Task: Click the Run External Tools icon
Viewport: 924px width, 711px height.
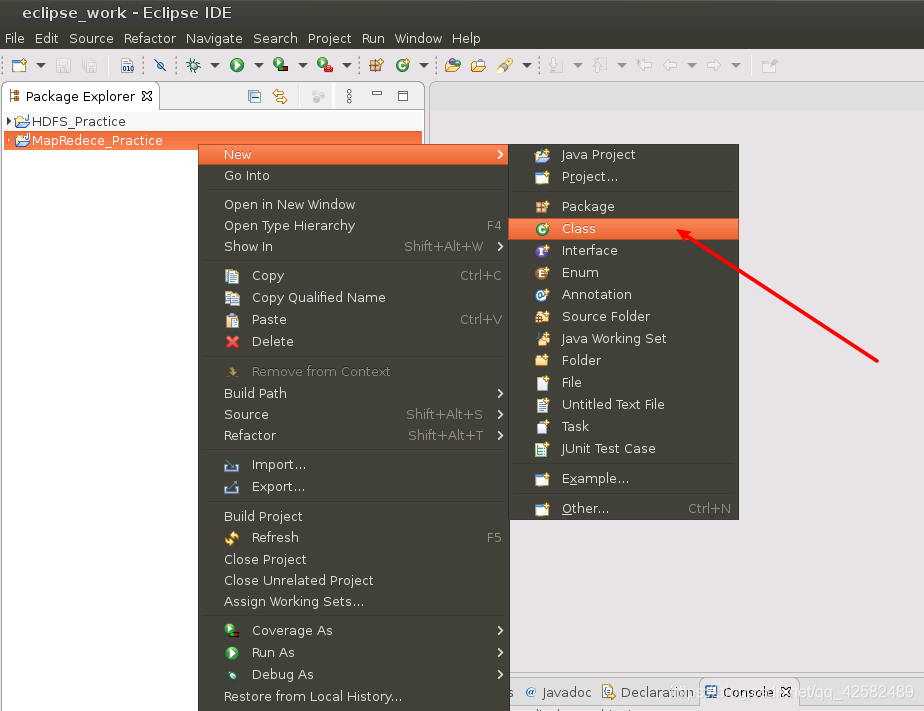Action: coord(325,65)
